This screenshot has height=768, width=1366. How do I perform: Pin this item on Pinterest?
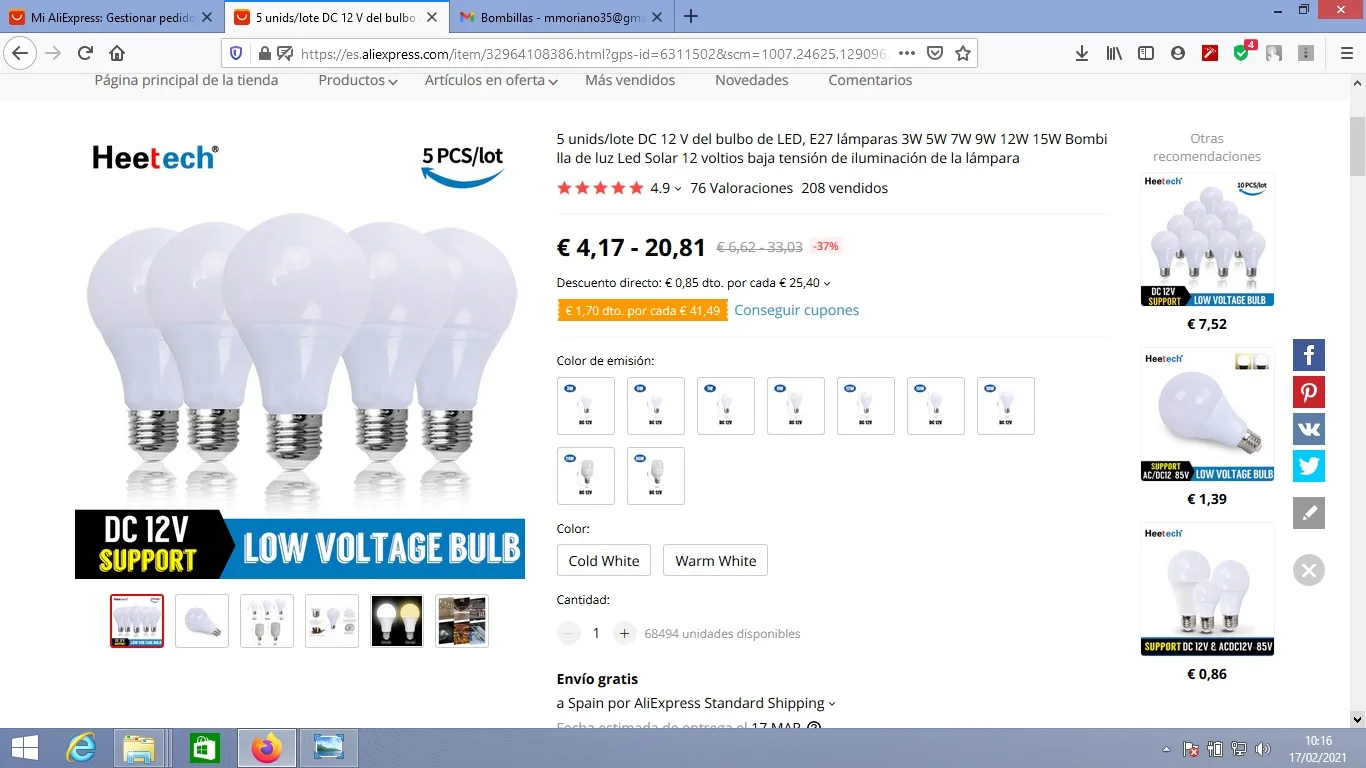(x=1309, y=392)
